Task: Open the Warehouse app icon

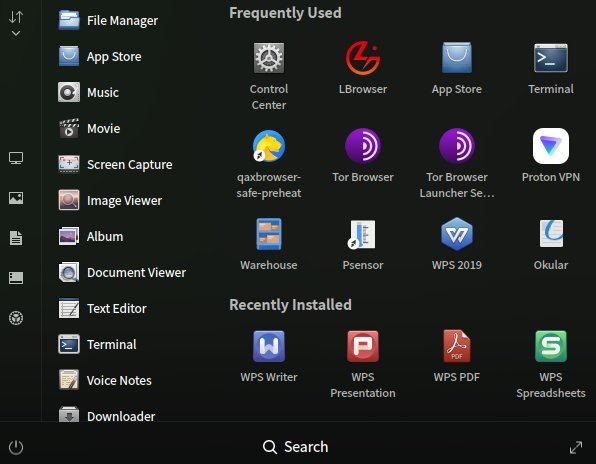Action: pos(269,234)
